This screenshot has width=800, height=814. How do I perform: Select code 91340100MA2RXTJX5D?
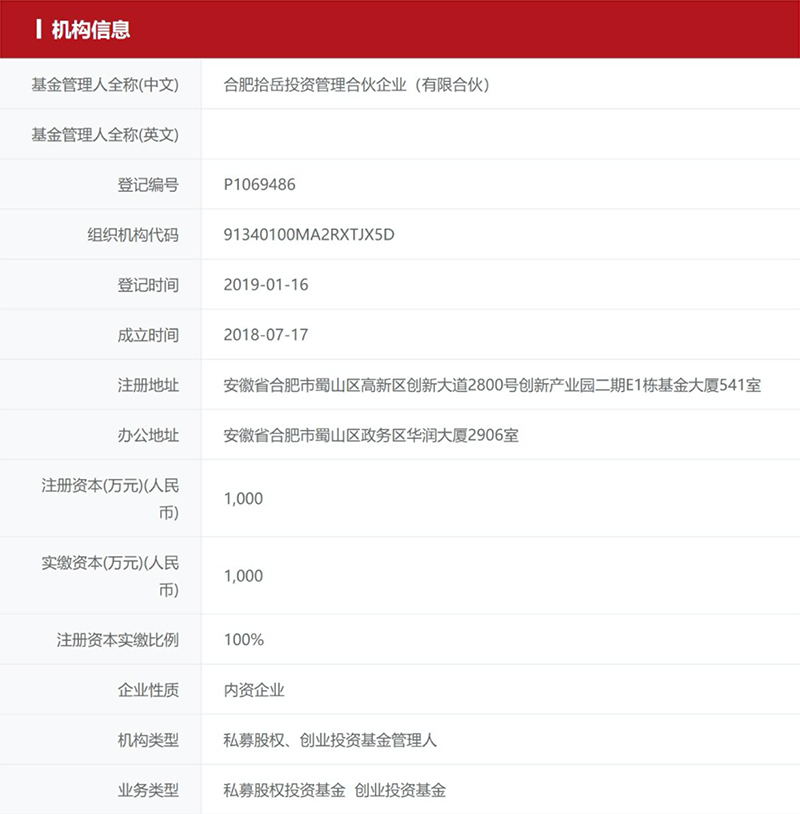309,235
